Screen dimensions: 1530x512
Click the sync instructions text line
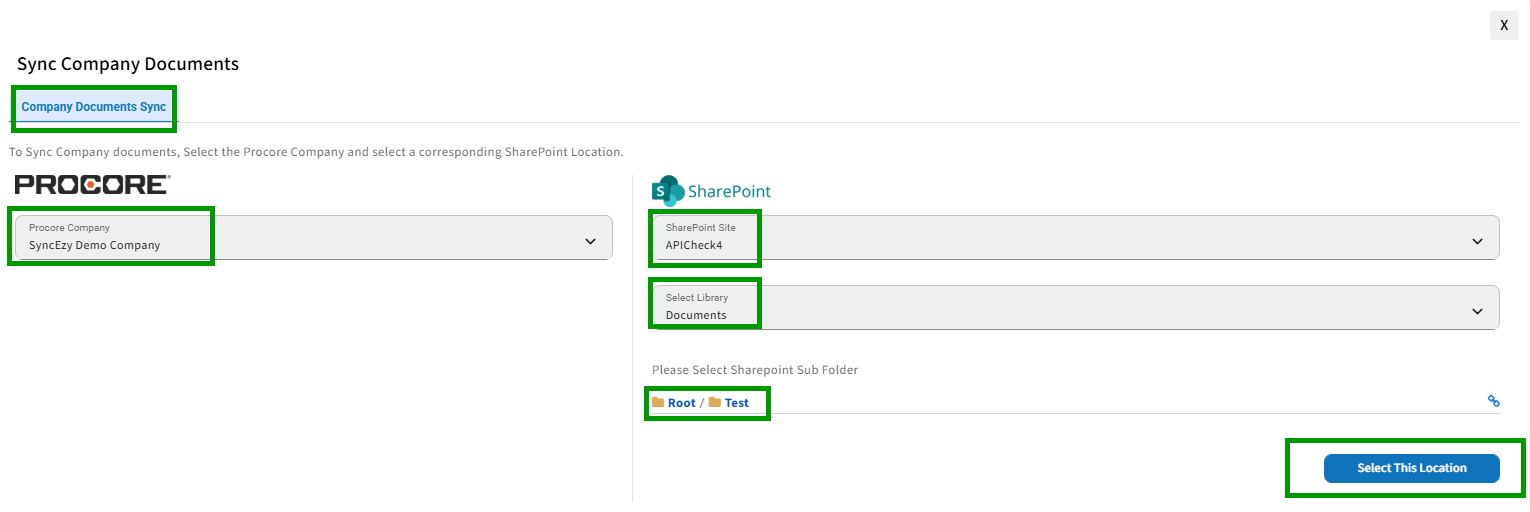[x=316, y=152]
